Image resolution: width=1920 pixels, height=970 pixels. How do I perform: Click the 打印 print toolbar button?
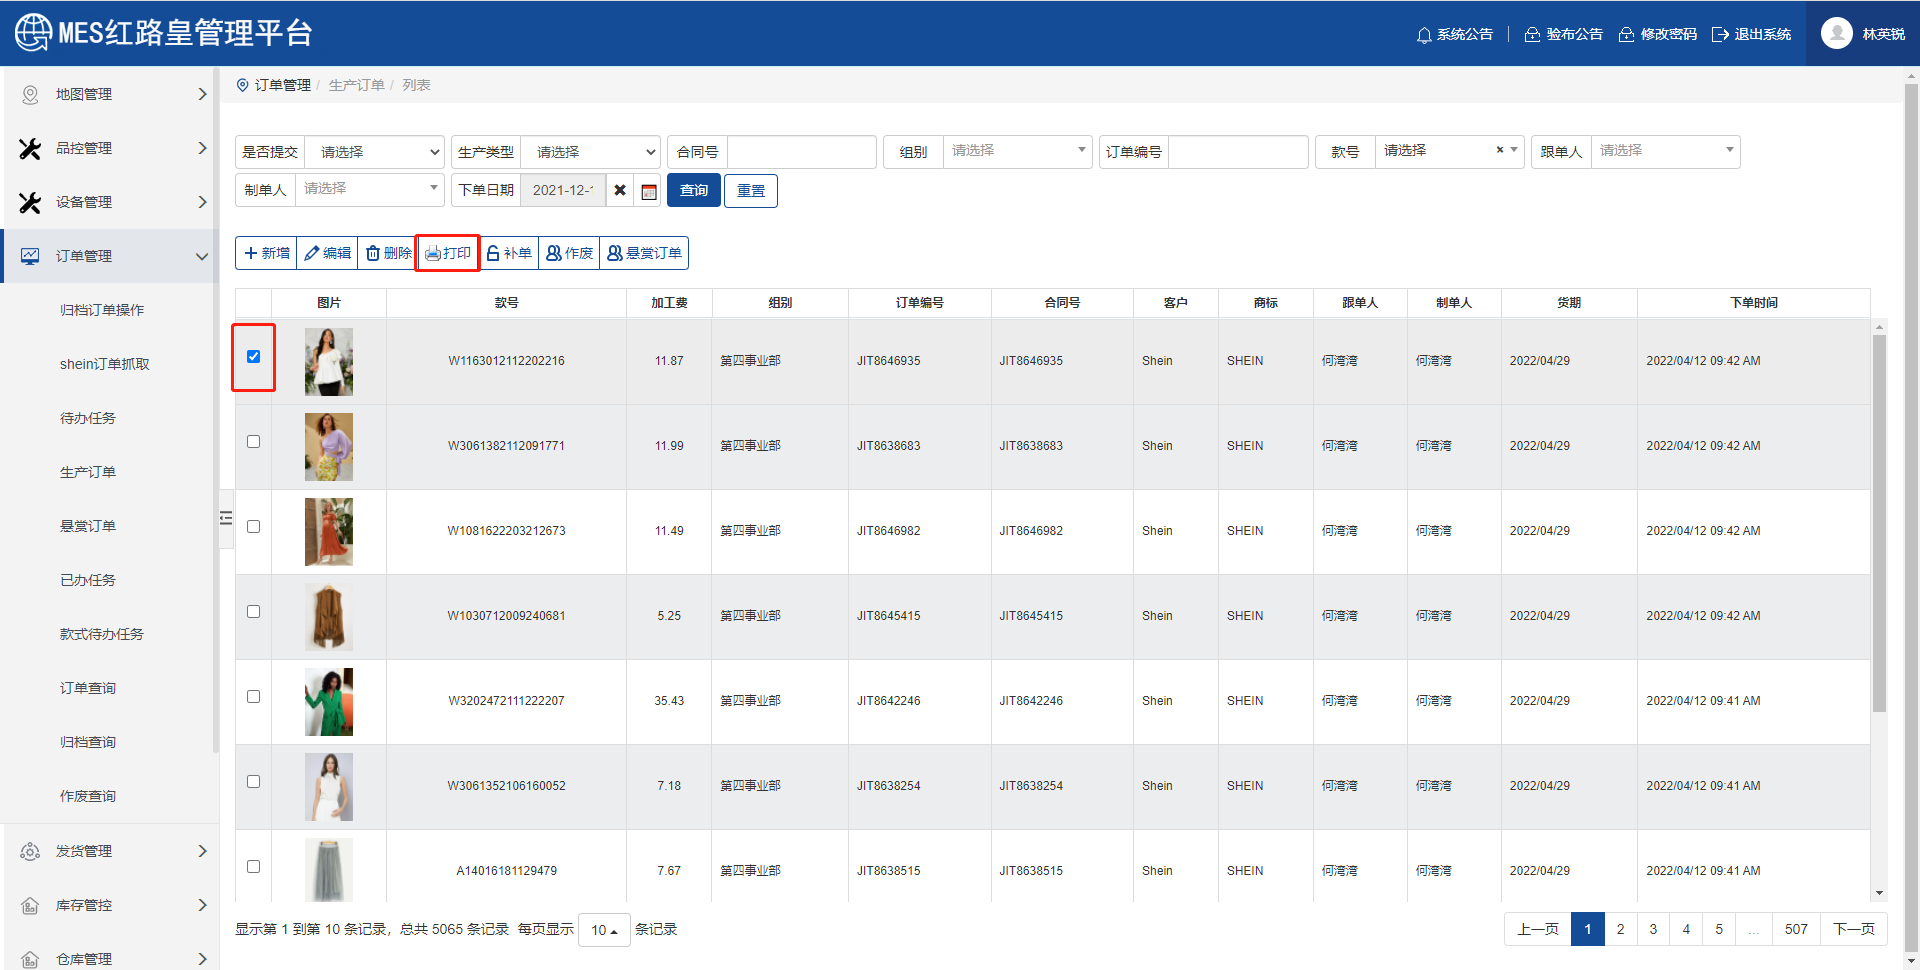pos(448,253)
